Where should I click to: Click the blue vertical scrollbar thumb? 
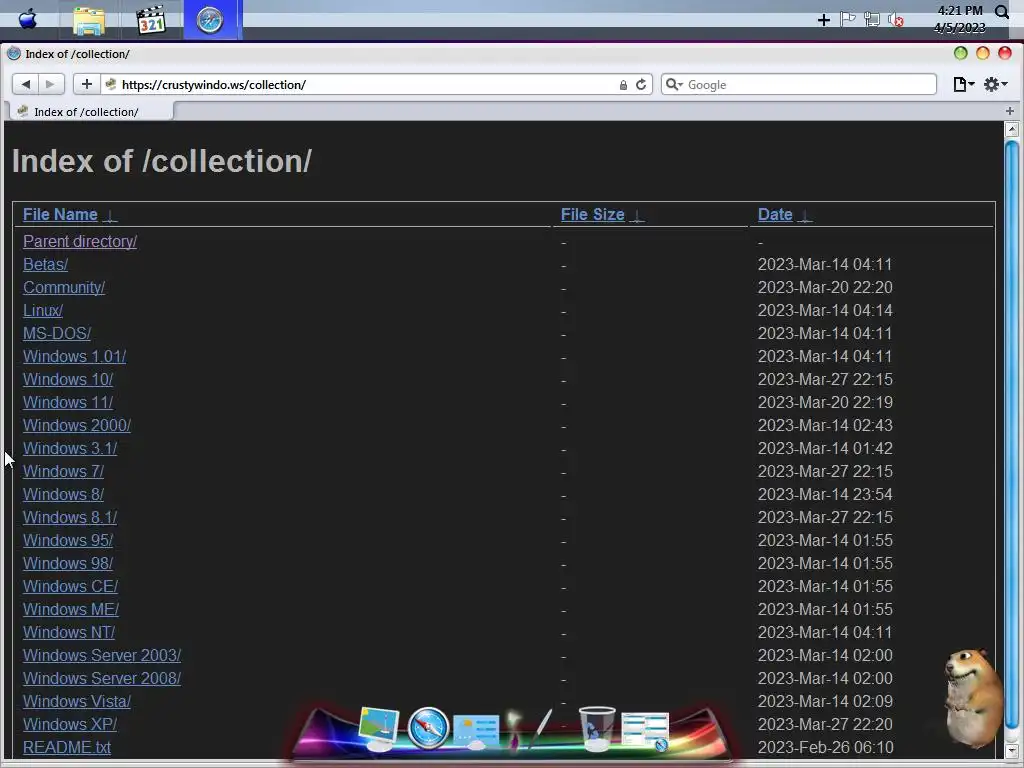(x=1012, y=434)
